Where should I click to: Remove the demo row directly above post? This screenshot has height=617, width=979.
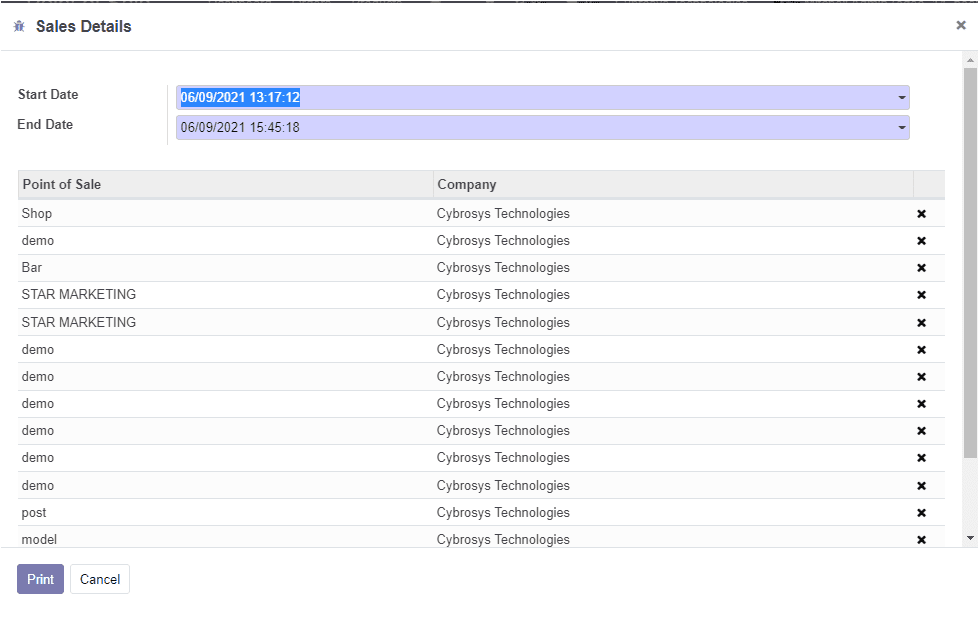(921, 486)
